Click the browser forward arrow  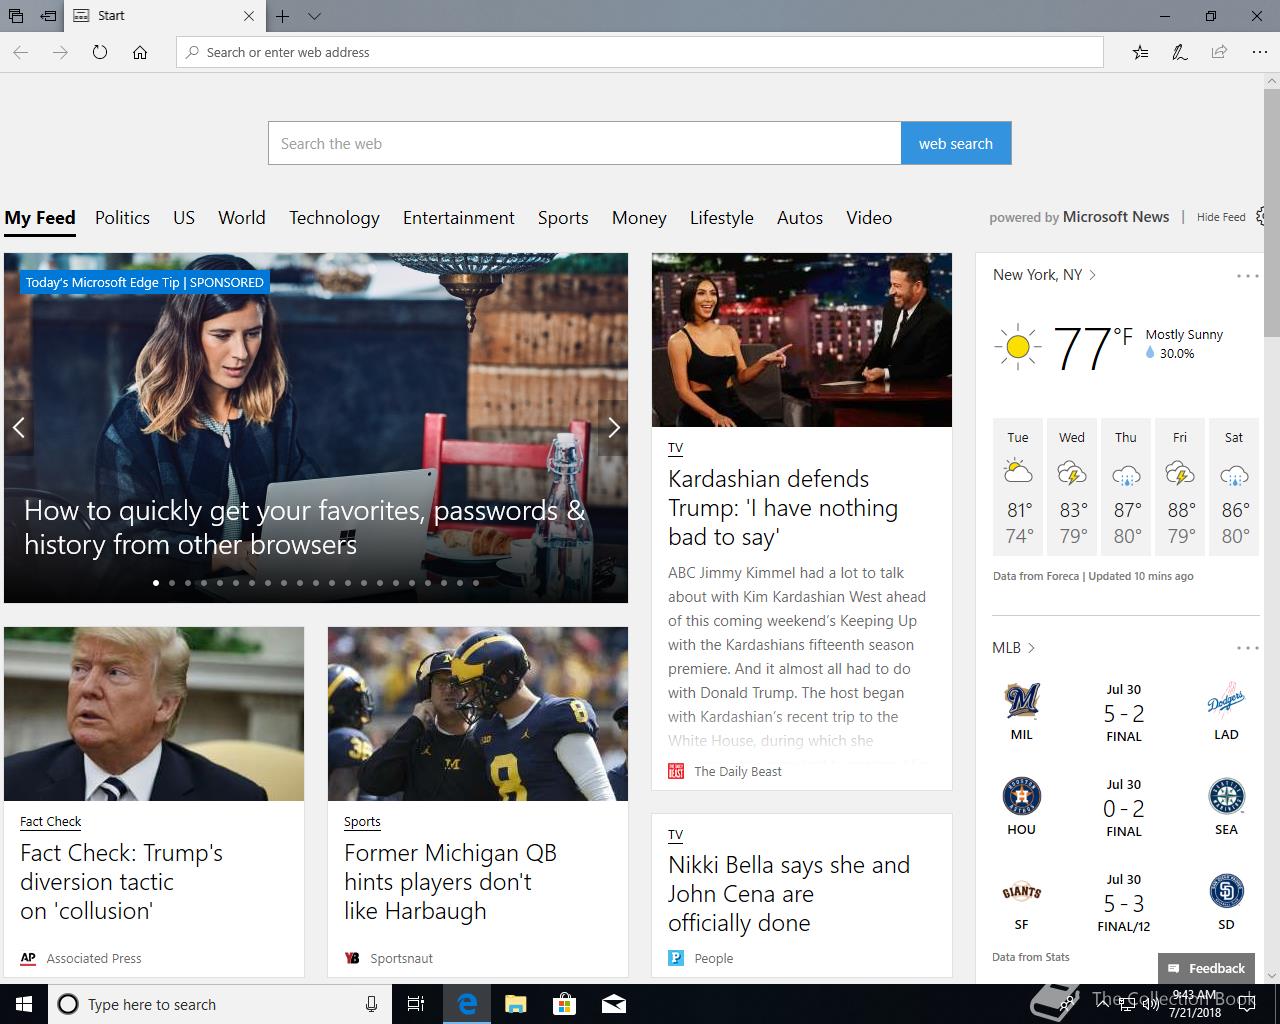60,52
